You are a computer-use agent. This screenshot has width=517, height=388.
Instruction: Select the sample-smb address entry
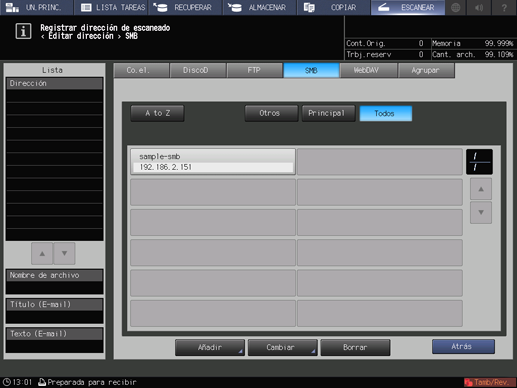213,162
